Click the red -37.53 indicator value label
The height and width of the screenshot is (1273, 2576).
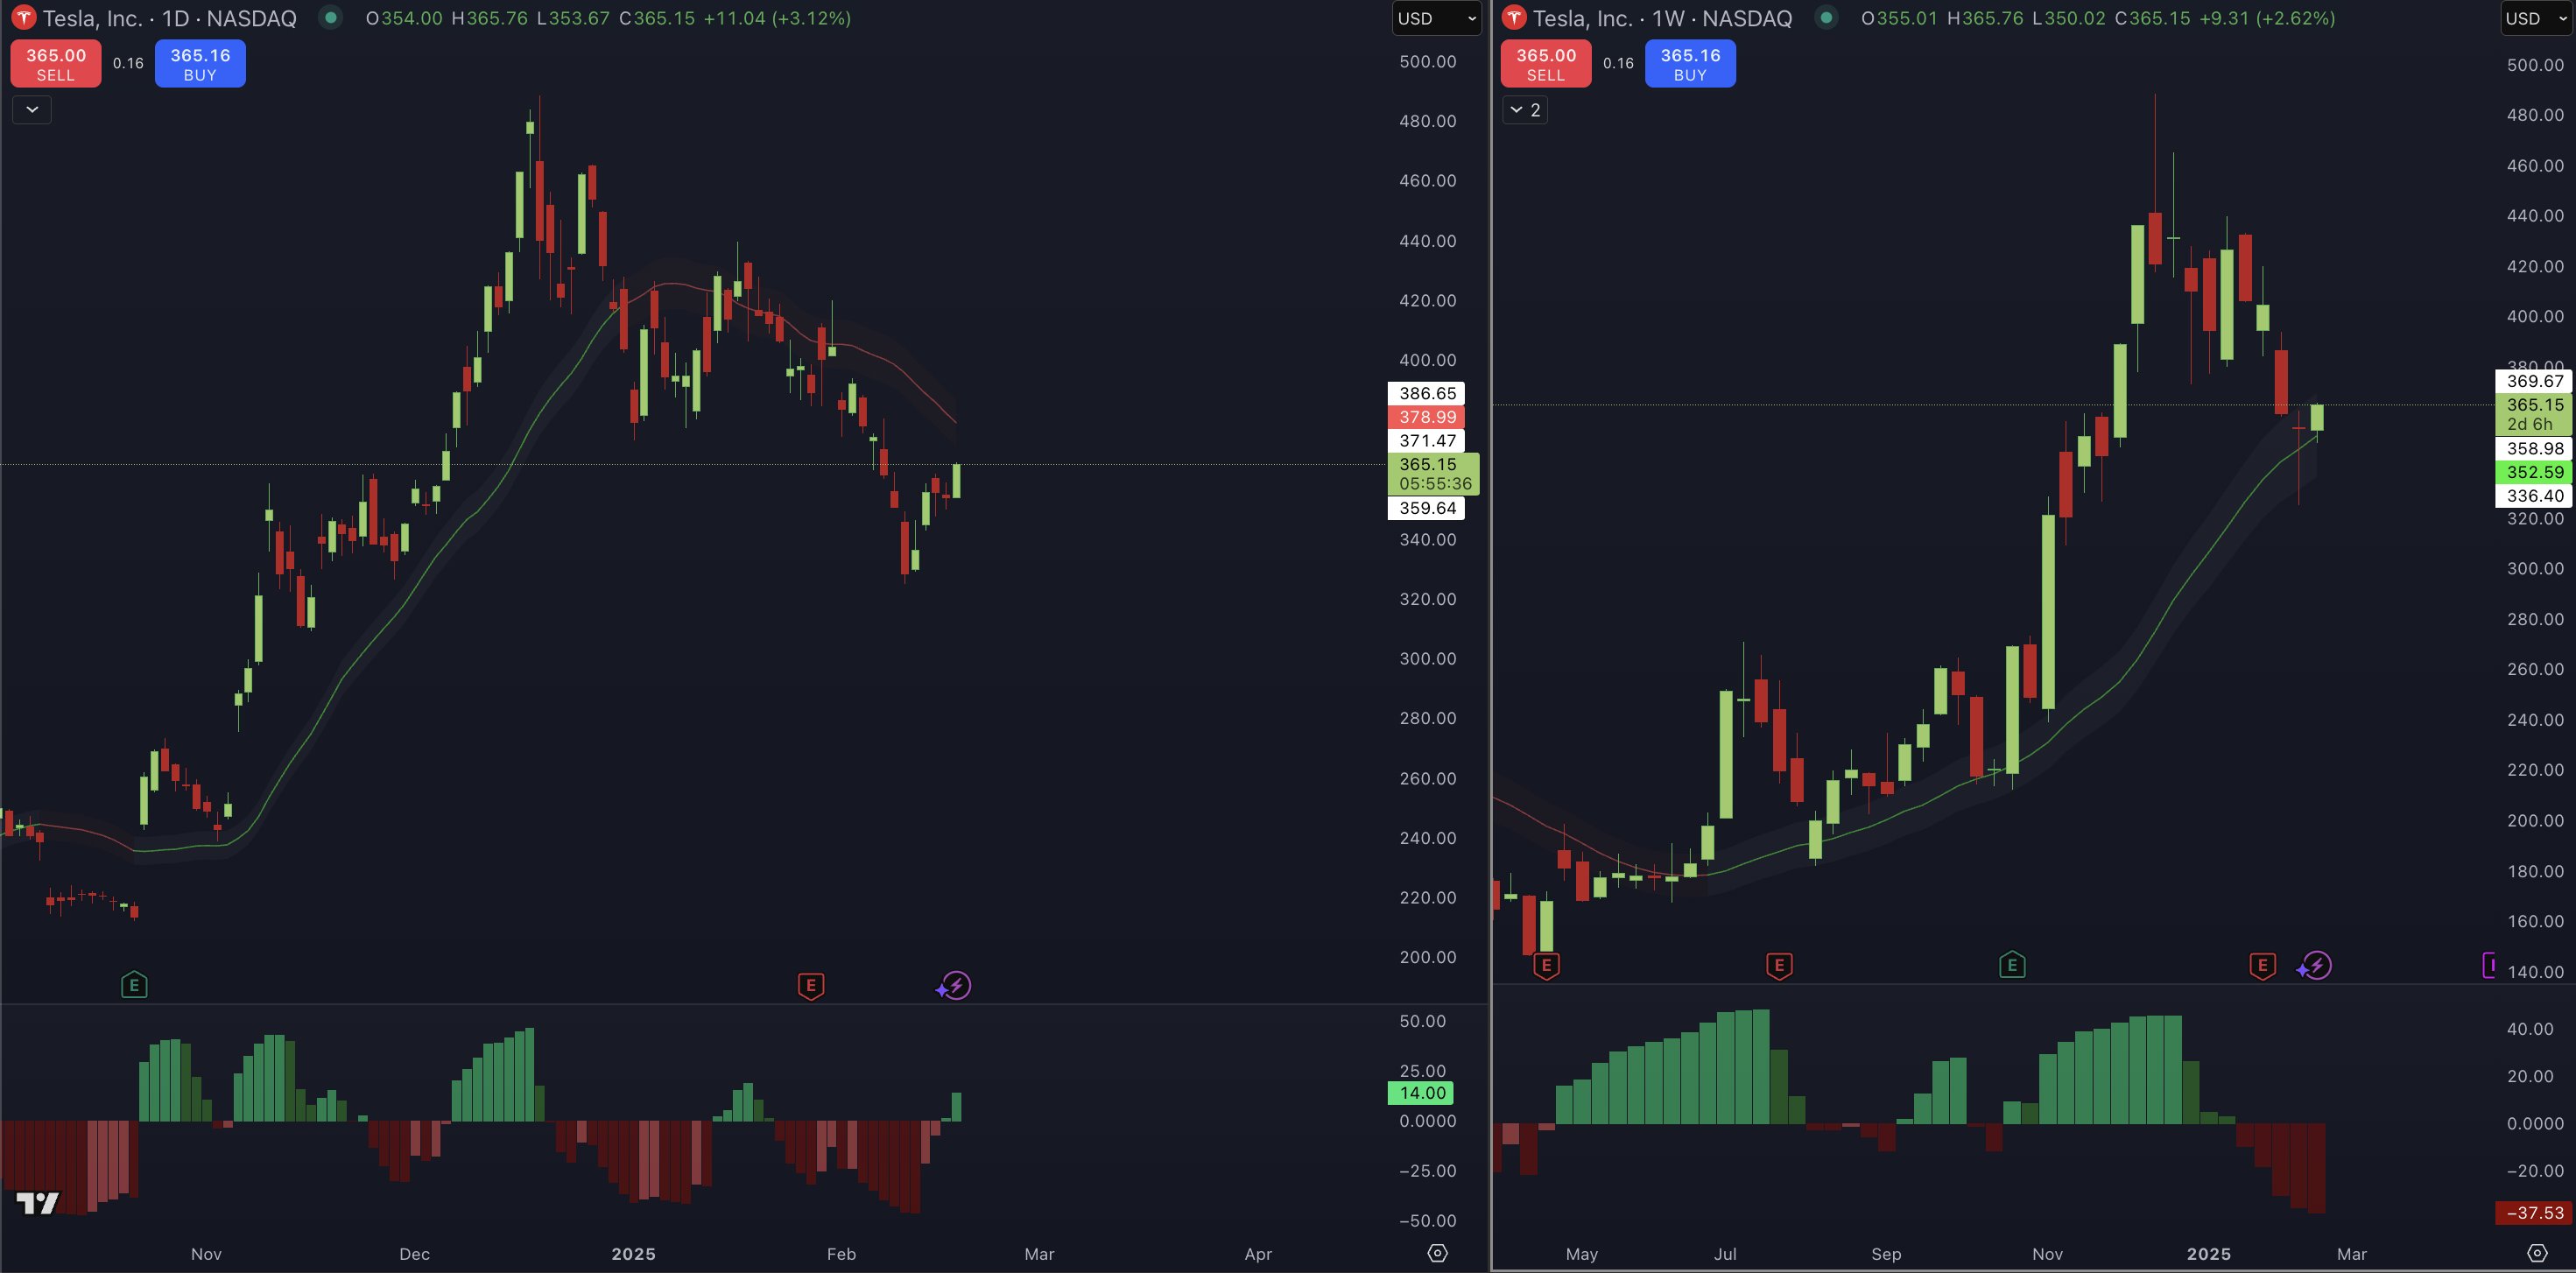tap(2534, 1213)
